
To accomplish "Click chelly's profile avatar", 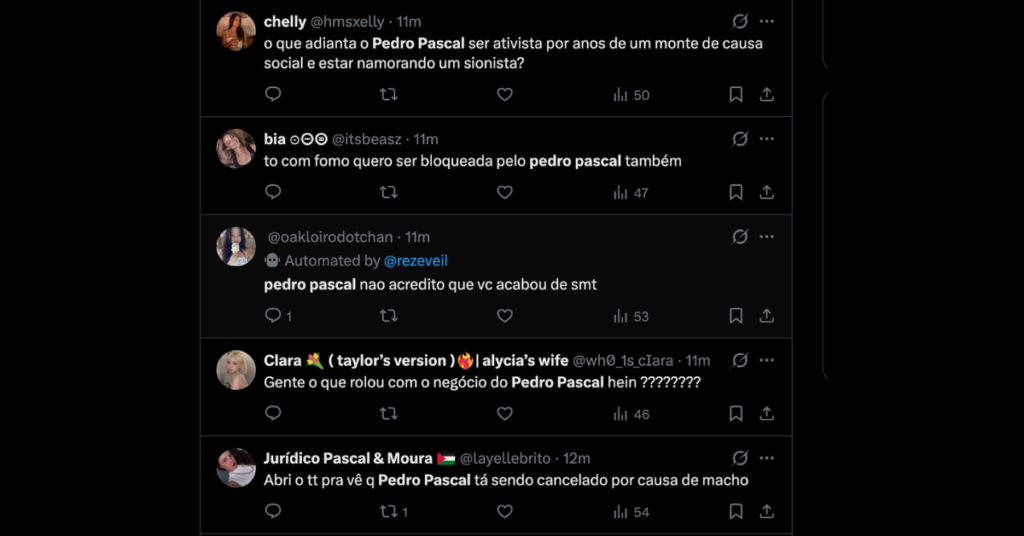I will 236,31.
